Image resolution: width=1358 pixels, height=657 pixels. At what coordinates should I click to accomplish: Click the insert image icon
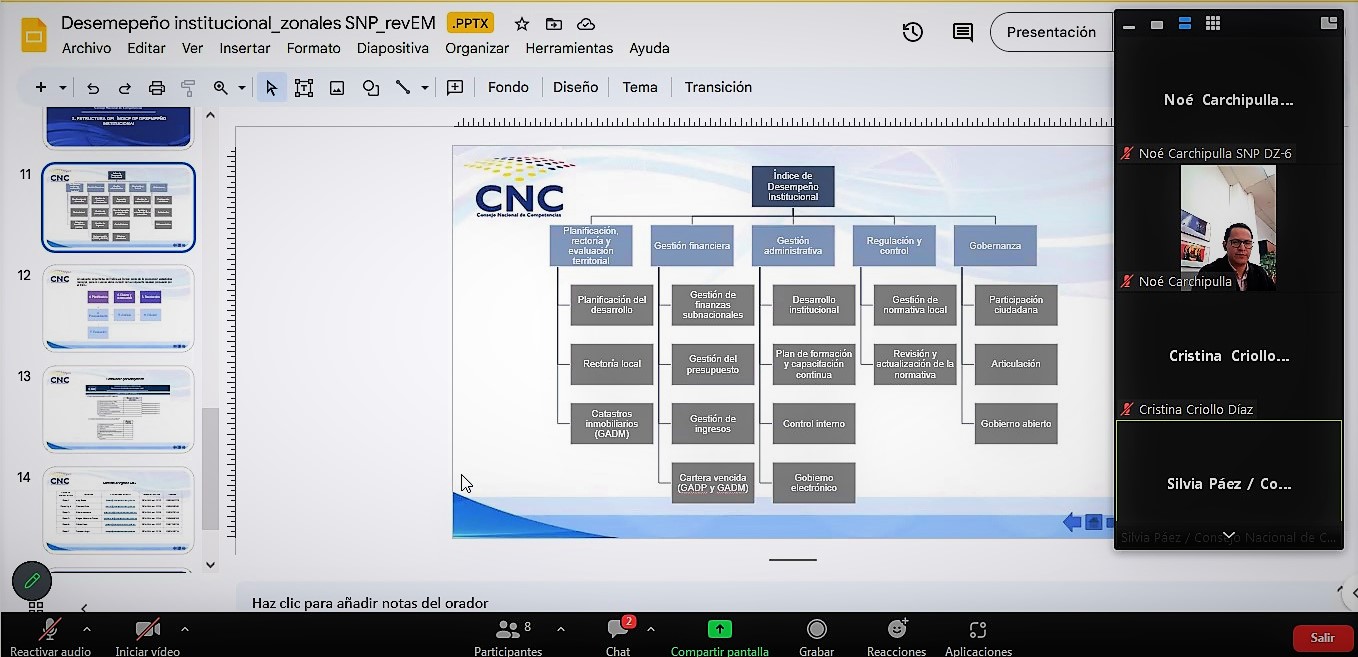pyautogui.click(x=337, y=88)
